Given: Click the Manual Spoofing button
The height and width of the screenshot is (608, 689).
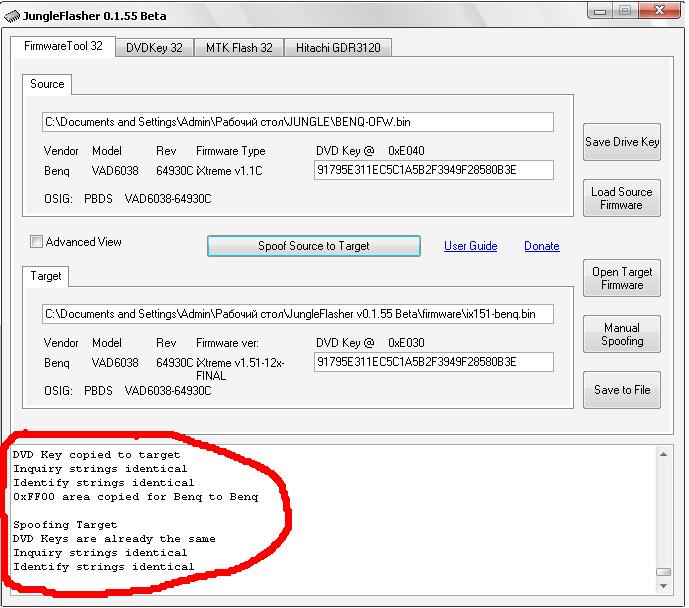Looking at the screenshot, I should (x=622, y=334).
